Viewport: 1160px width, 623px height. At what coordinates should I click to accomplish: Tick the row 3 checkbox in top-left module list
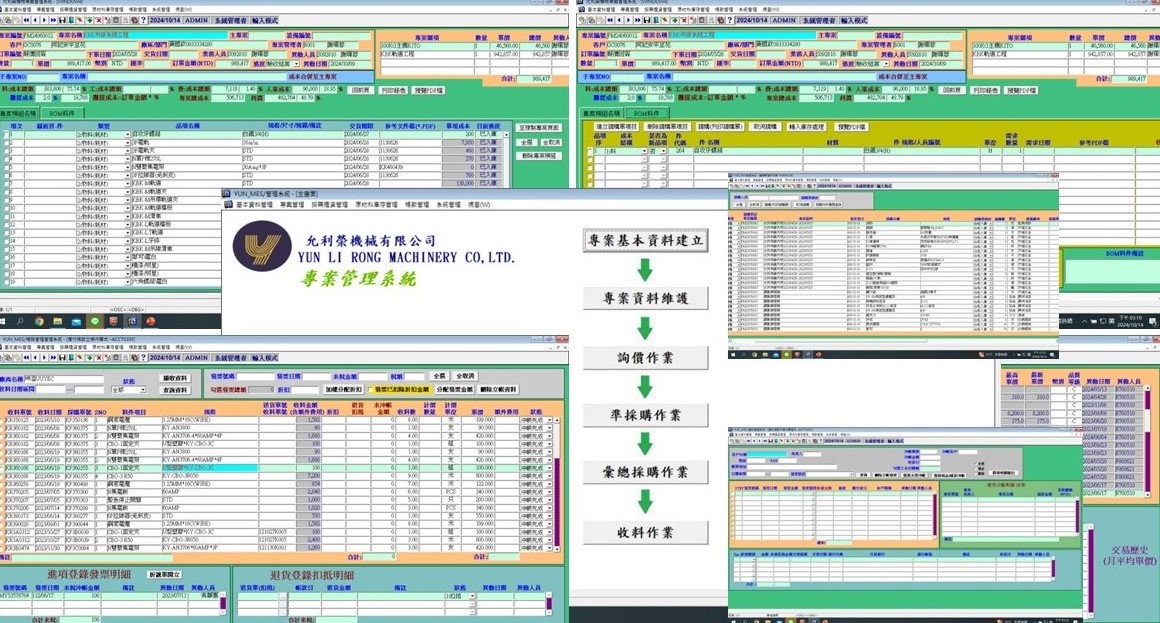(x=7, y=151)
